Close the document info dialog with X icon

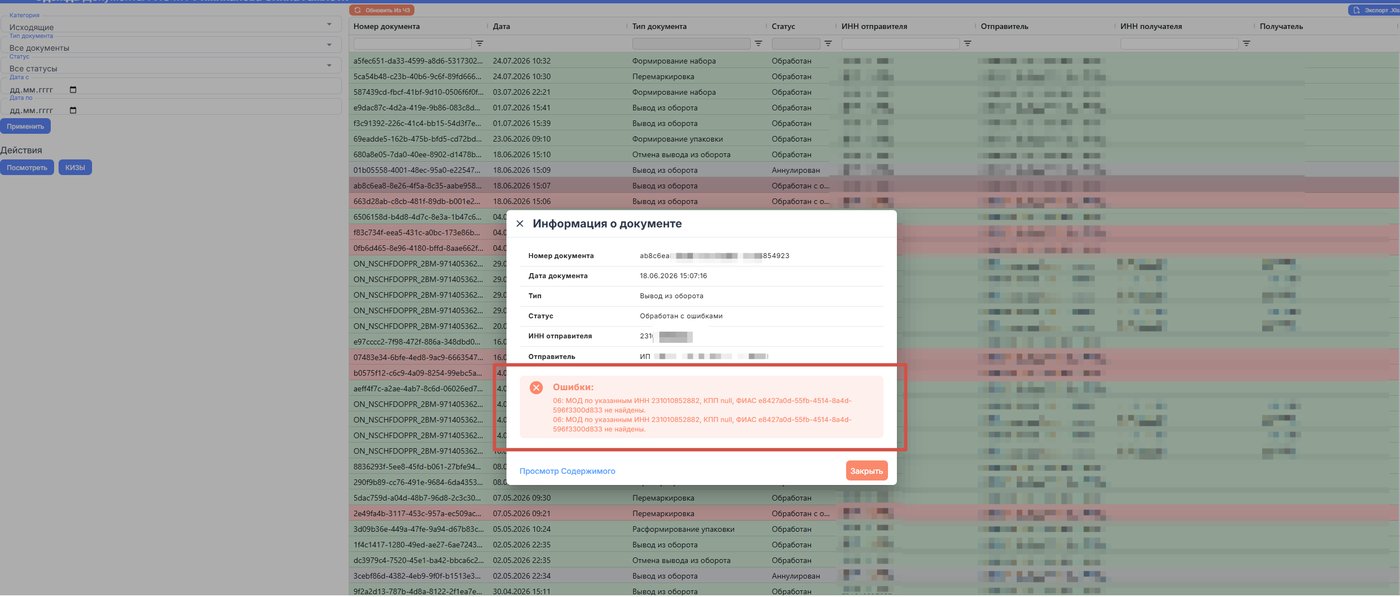click(519, 224)
